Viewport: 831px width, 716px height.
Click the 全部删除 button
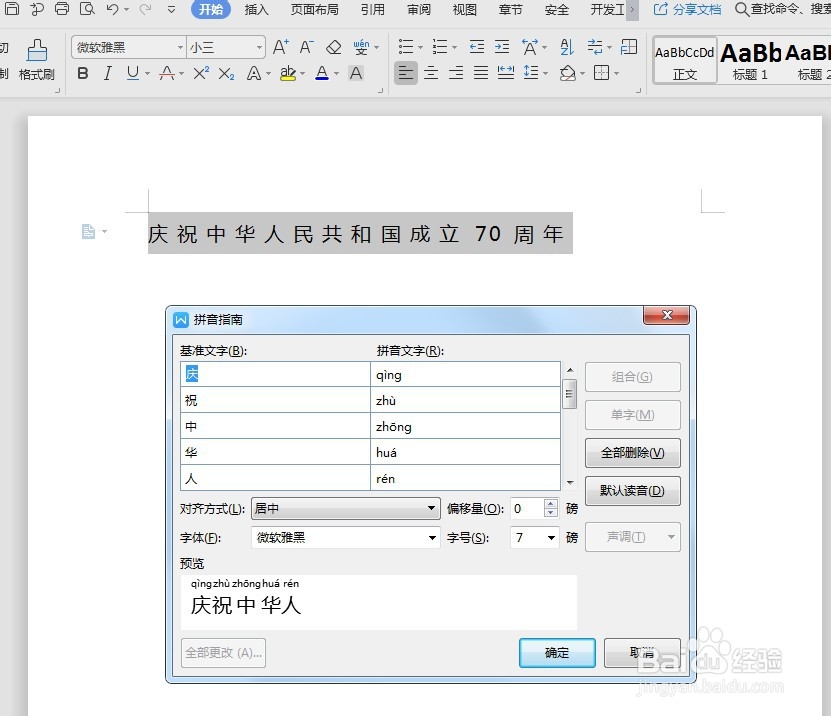[632, 452]
